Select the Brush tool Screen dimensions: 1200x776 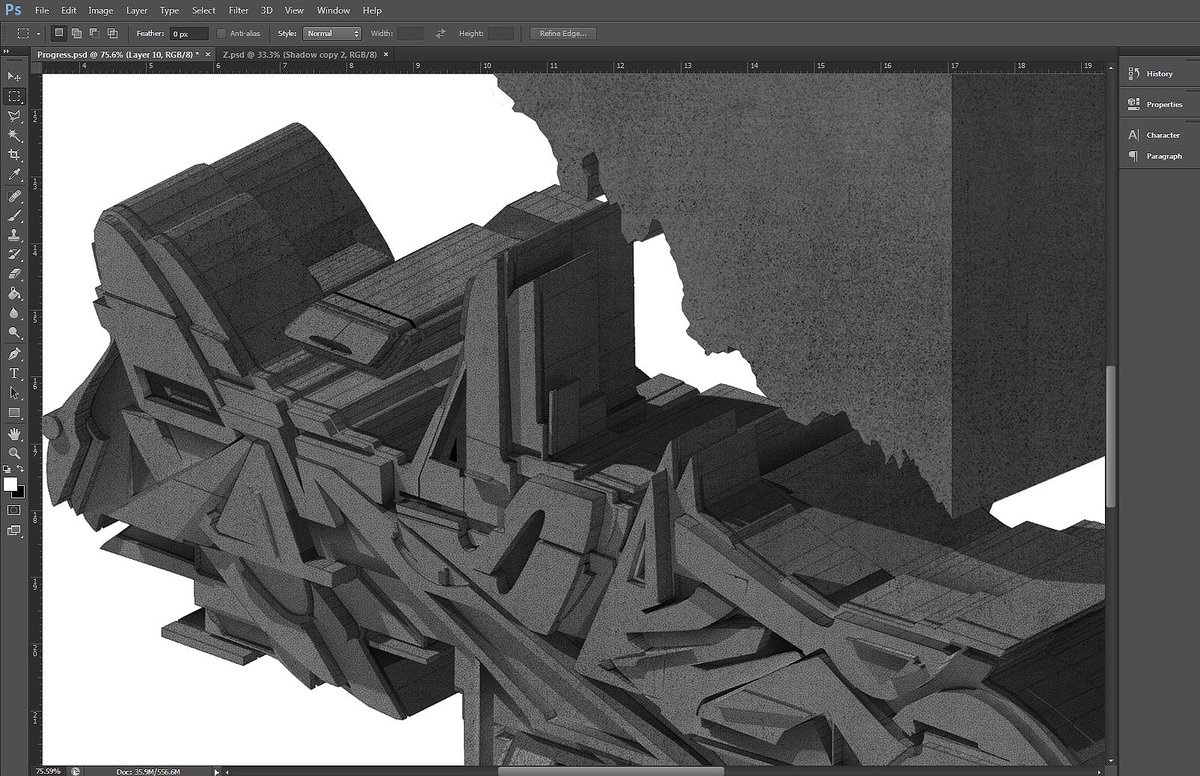coord(14,217)
